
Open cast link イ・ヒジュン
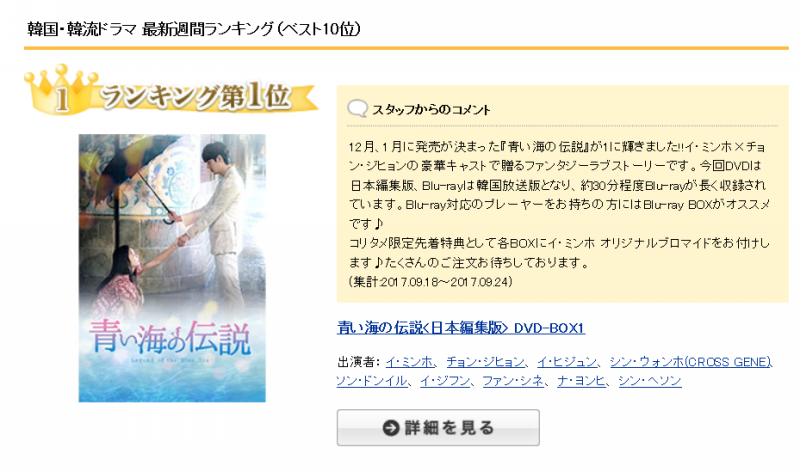(567, 362)
